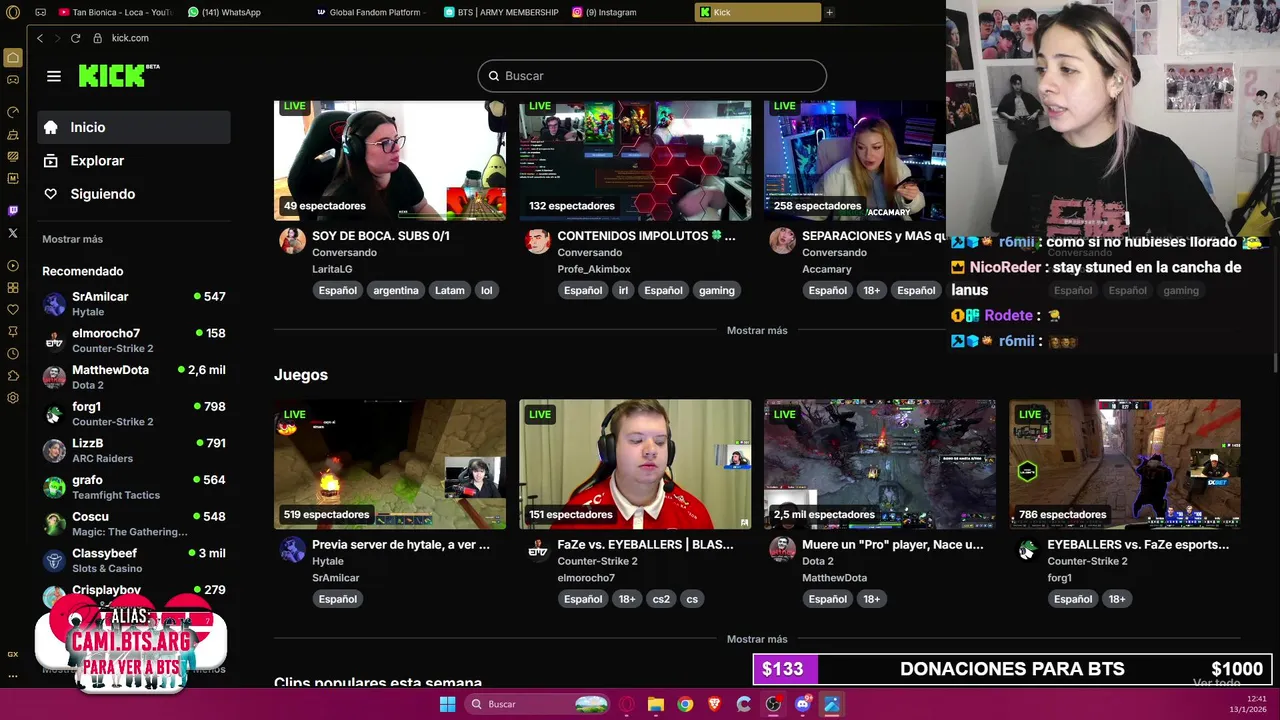The height and width of the screenshot is (720, 1280).
Task: Open the Dota 2 MatthewDota stream thumbnail
Action: [x=880, y=464]
